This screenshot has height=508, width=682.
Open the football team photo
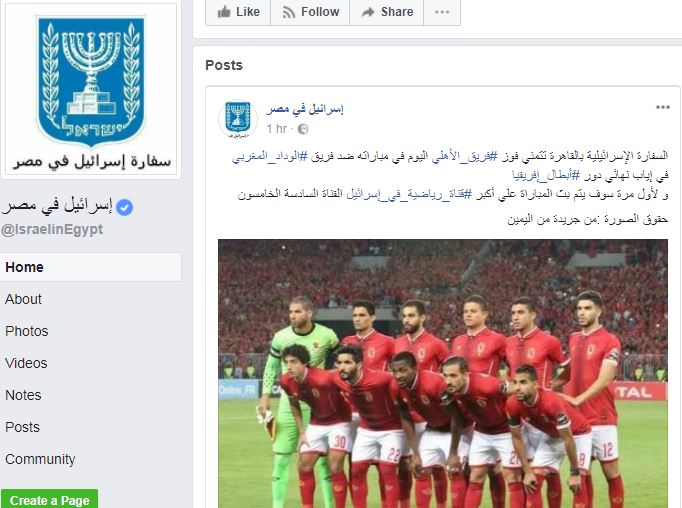click(x=443, y=374)
